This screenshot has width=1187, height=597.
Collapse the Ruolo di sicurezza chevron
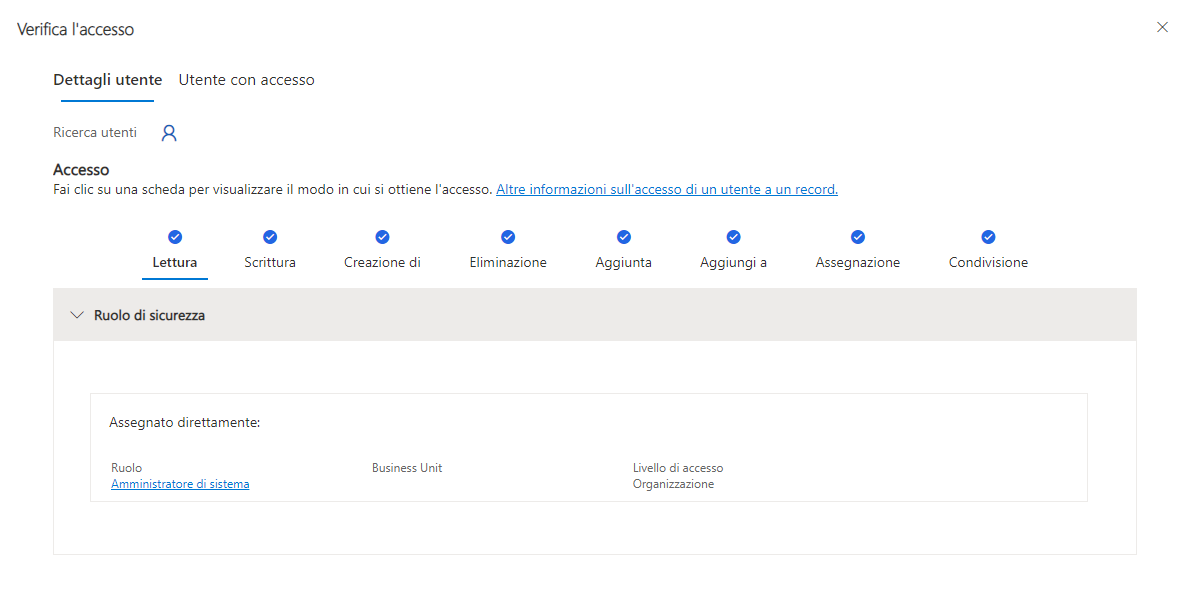(77, 315)
